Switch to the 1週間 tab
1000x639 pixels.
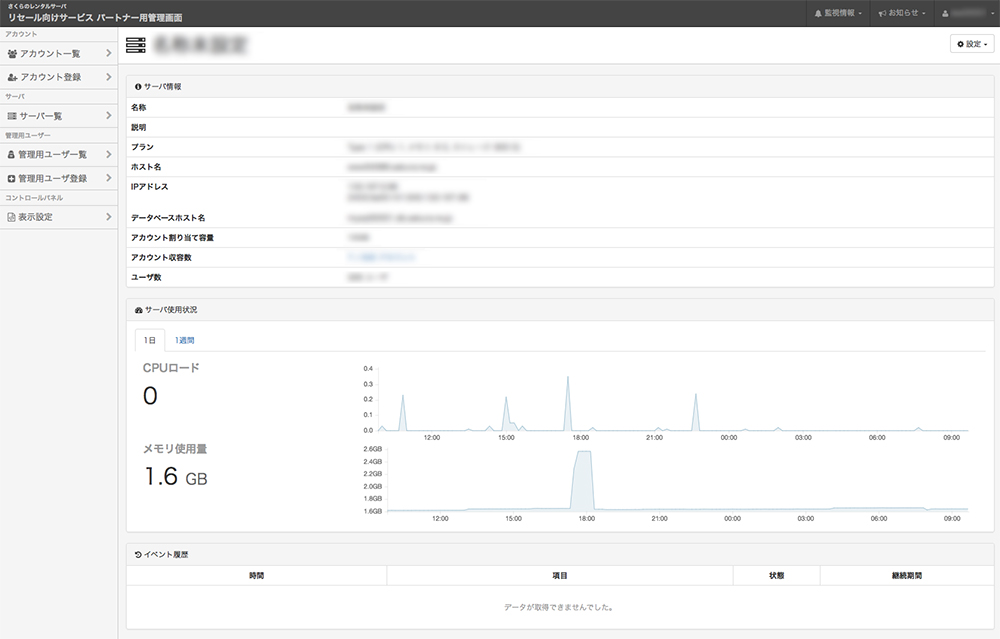click(185, 341)
